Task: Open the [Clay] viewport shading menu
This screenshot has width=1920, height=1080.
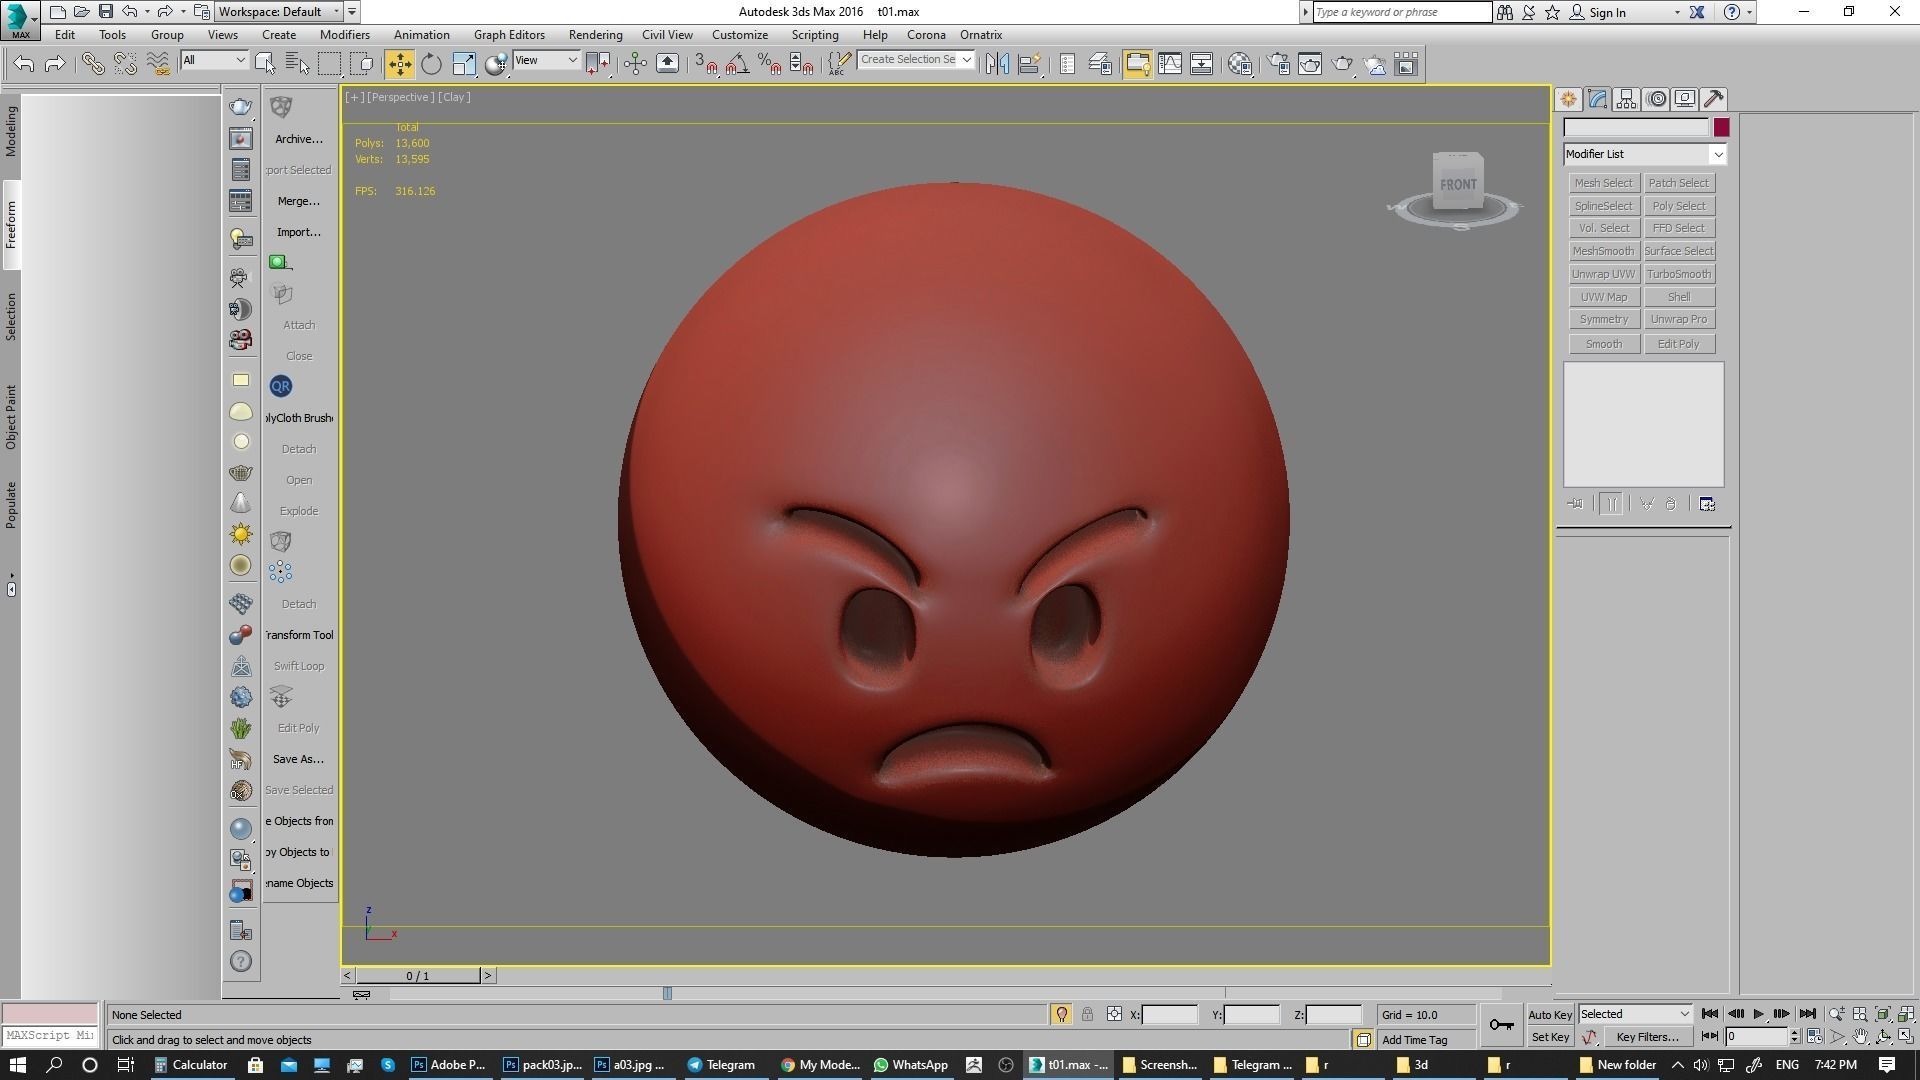Action: coord(454,97)
